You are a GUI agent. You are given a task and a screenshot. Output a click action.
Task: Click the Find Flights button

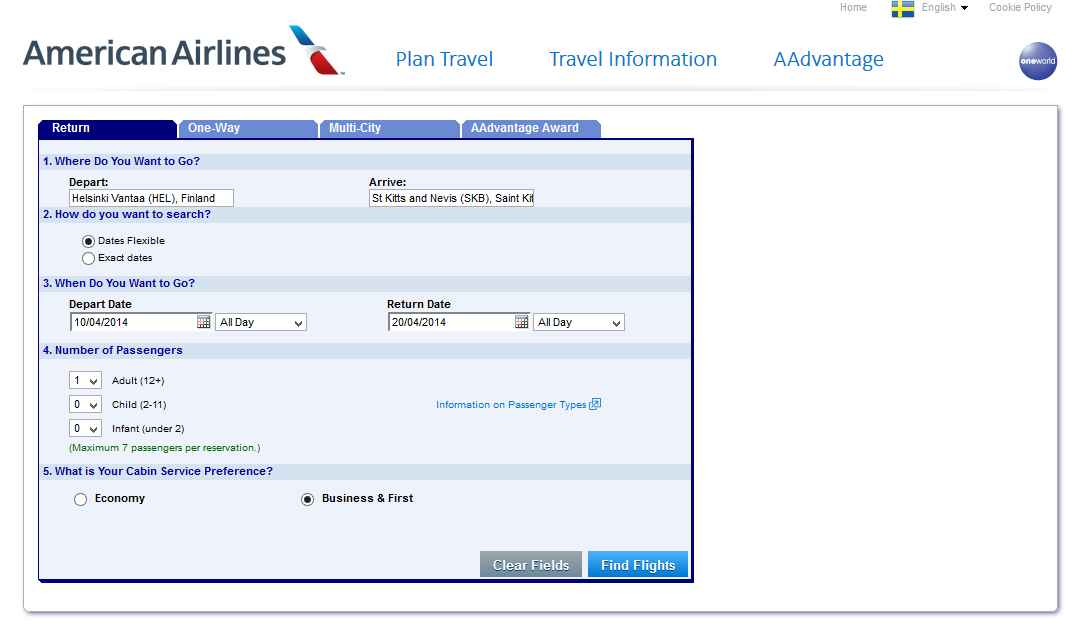coord(638,565)
